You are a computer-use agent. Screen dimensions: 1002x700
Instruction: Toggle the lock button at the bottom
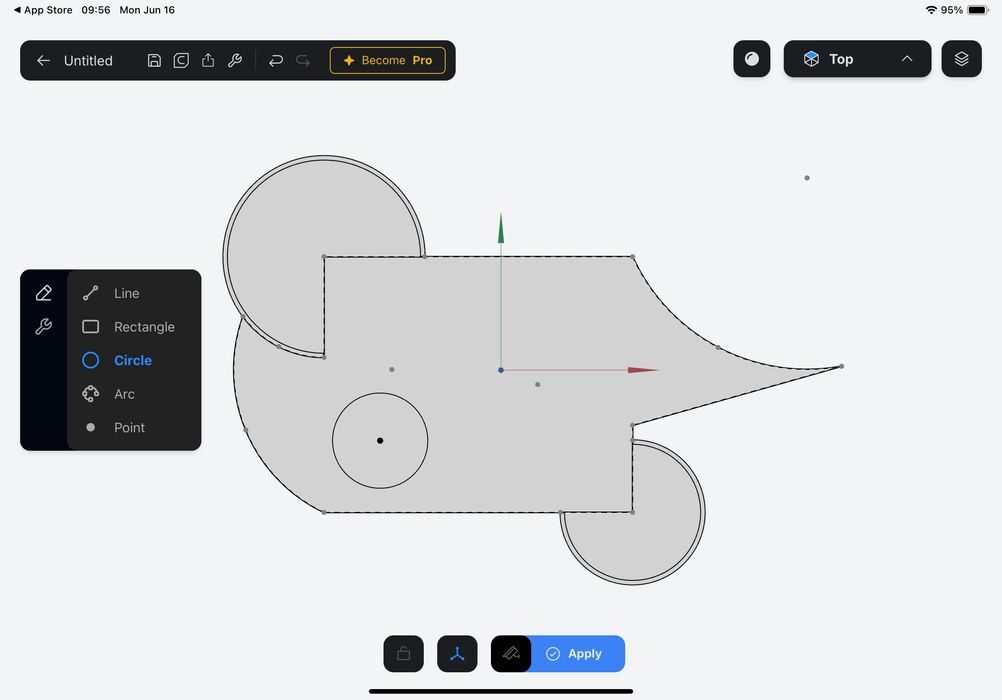click(403, 654)
